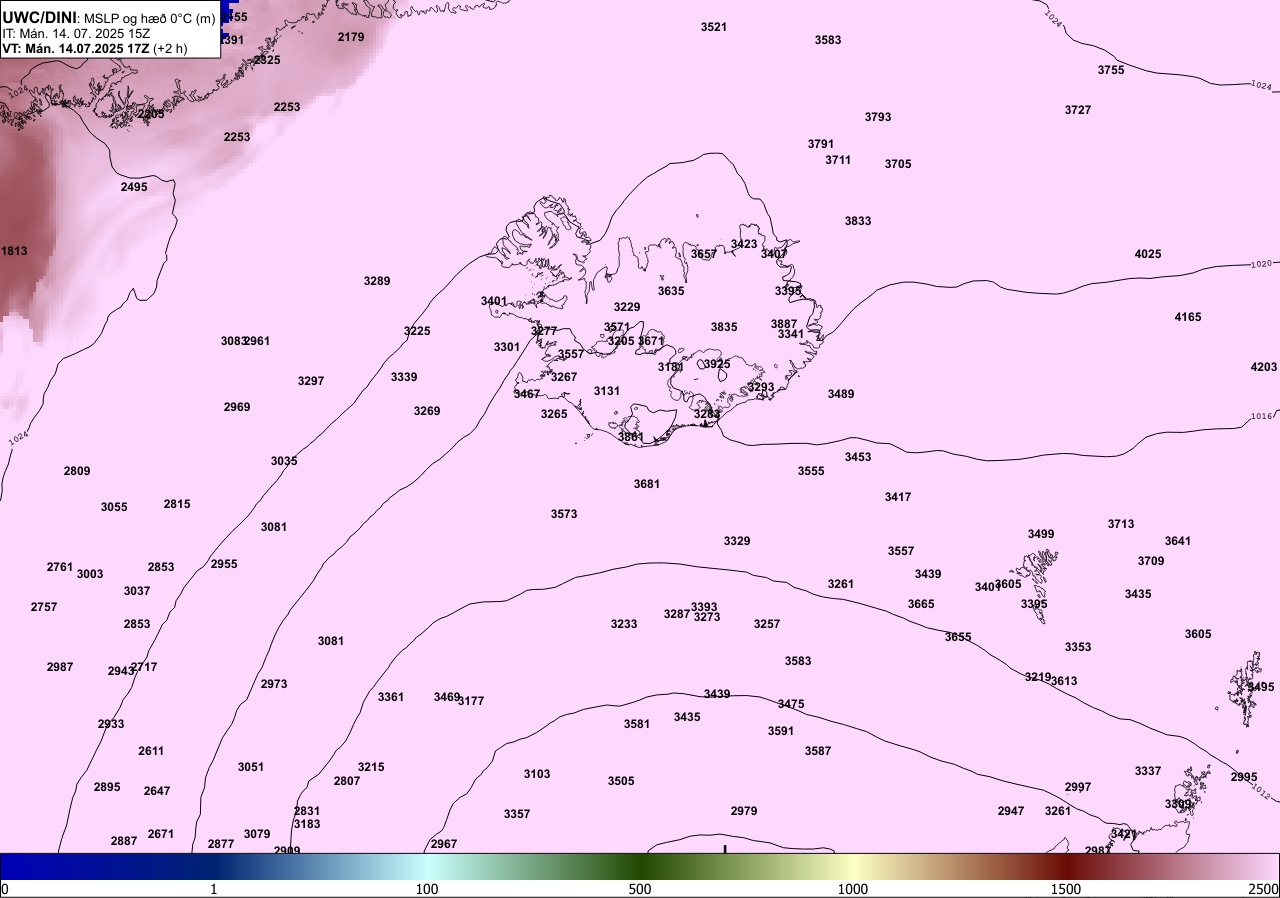
Task: Click the 2809 height value
Action: (x=77, y=471)
